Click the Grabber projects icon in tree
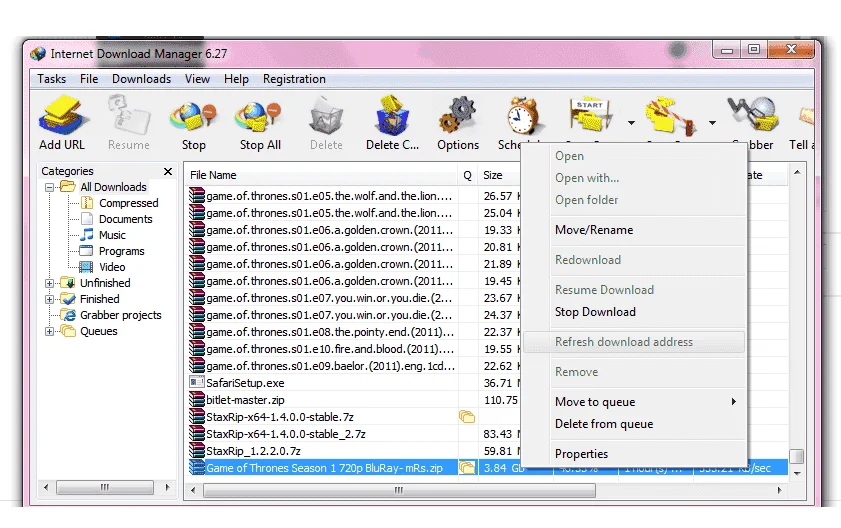 (x=68, y=315)
